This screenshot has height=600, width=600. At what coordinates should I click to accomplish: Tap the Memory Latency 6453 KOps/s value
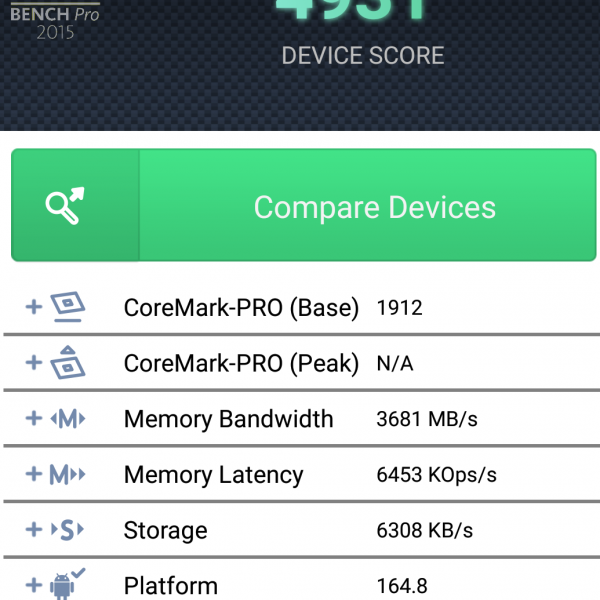(x=436, y=475)
